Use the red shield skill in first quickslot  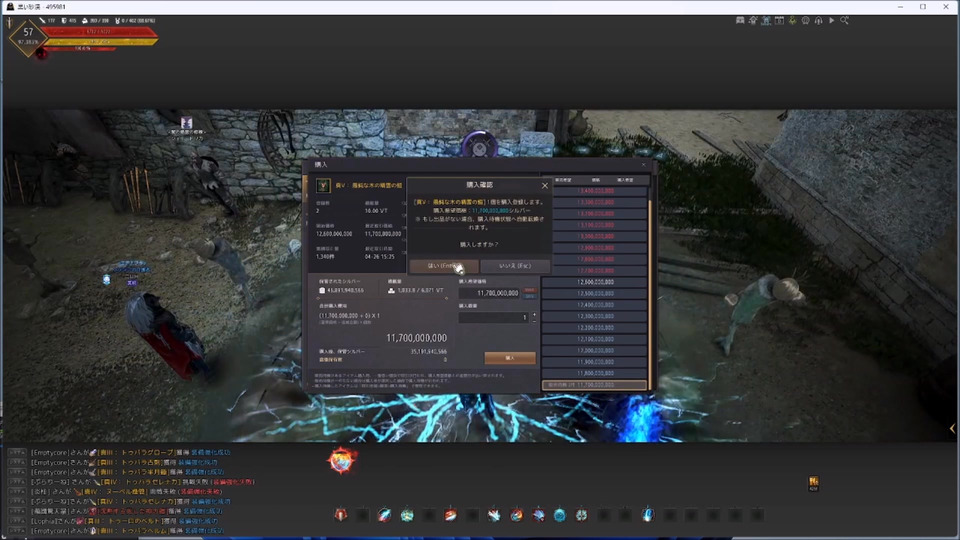[341, 515]
